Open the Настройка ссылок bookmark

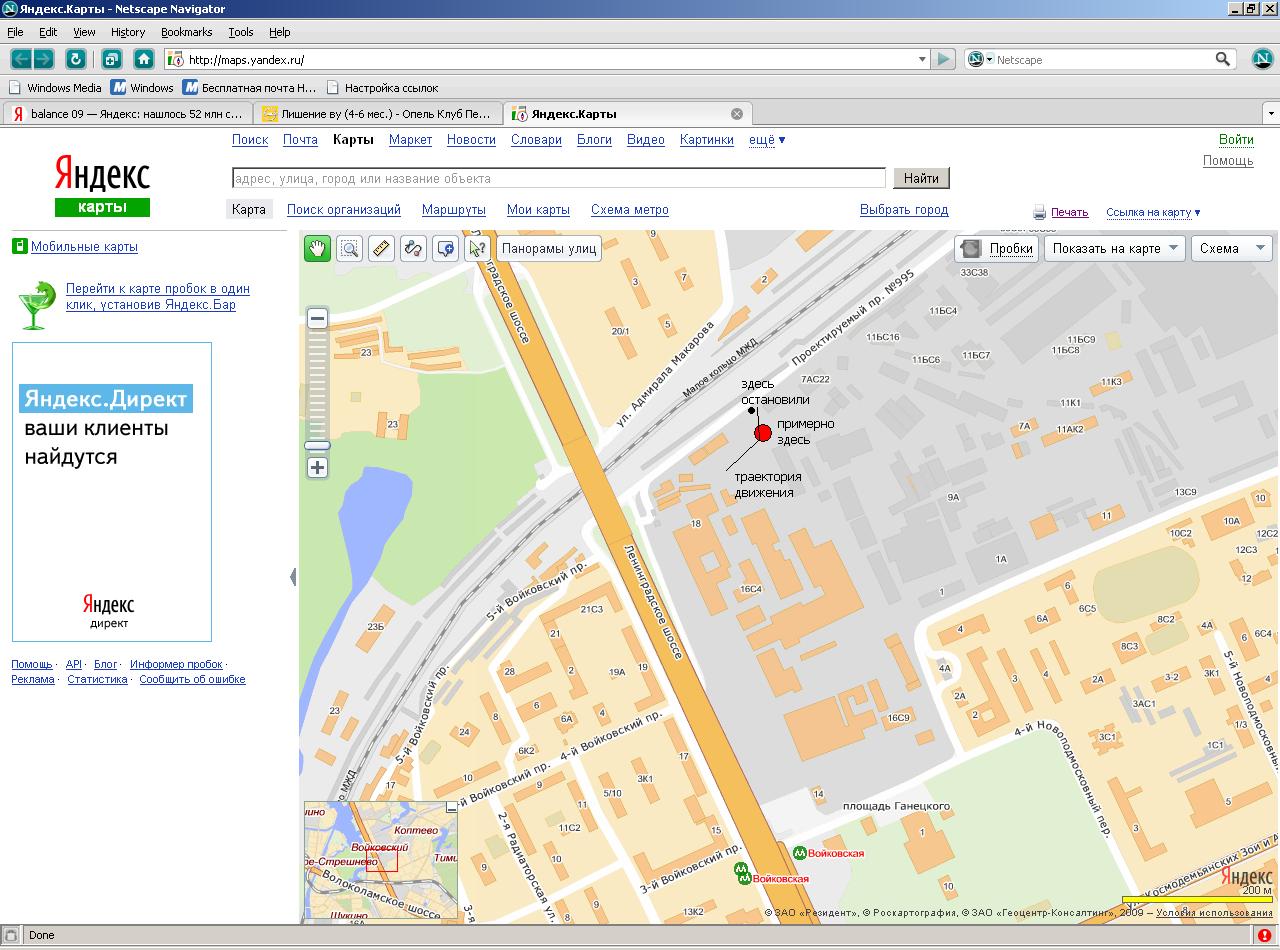383,88
